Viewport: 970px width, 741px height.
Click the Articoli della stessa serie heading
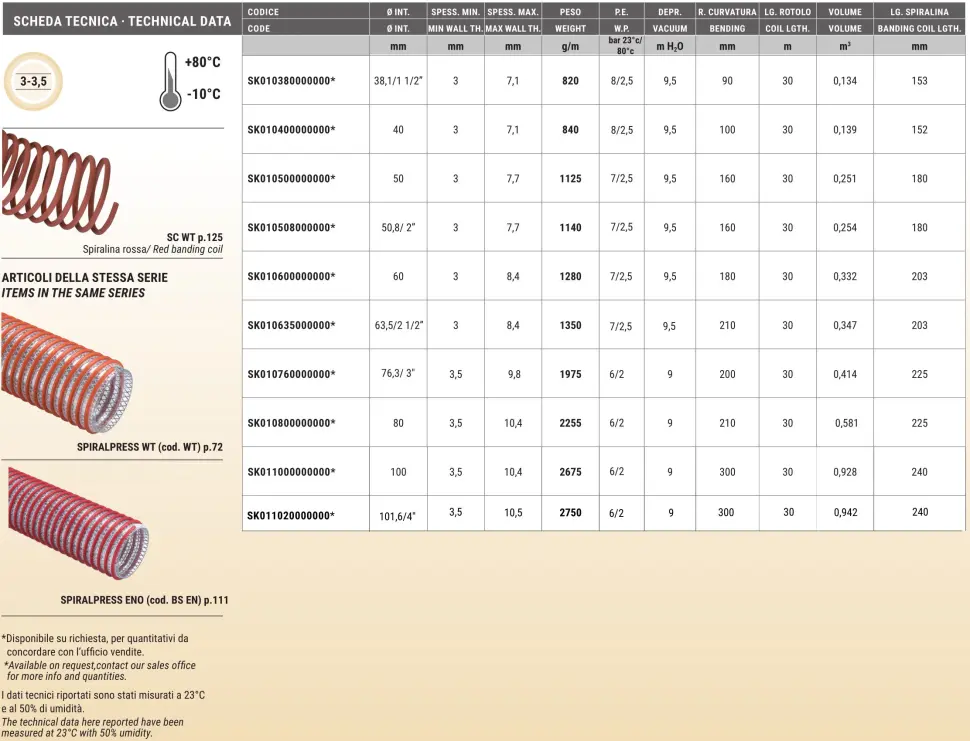tap(85, 277)
